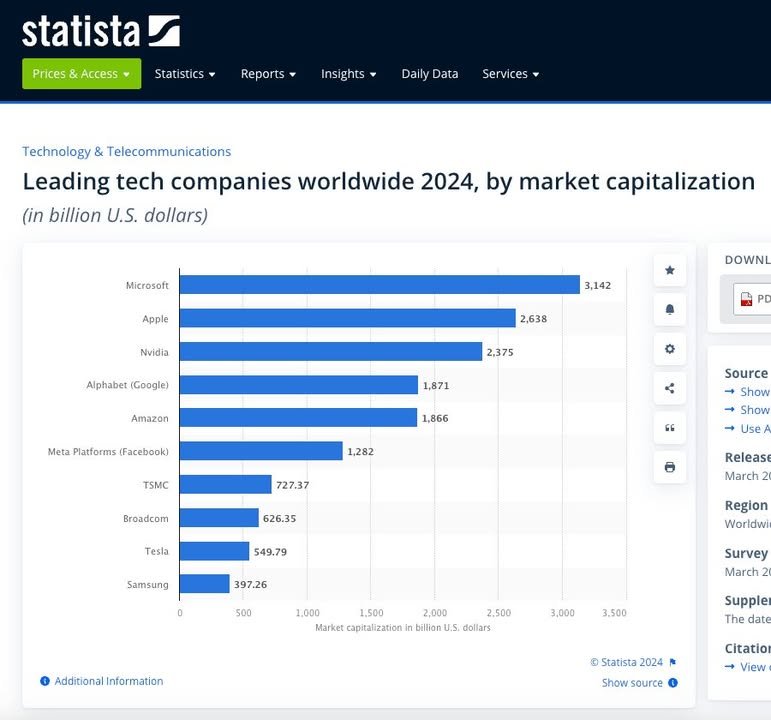Click the PDF download icon

click(745, 298)
